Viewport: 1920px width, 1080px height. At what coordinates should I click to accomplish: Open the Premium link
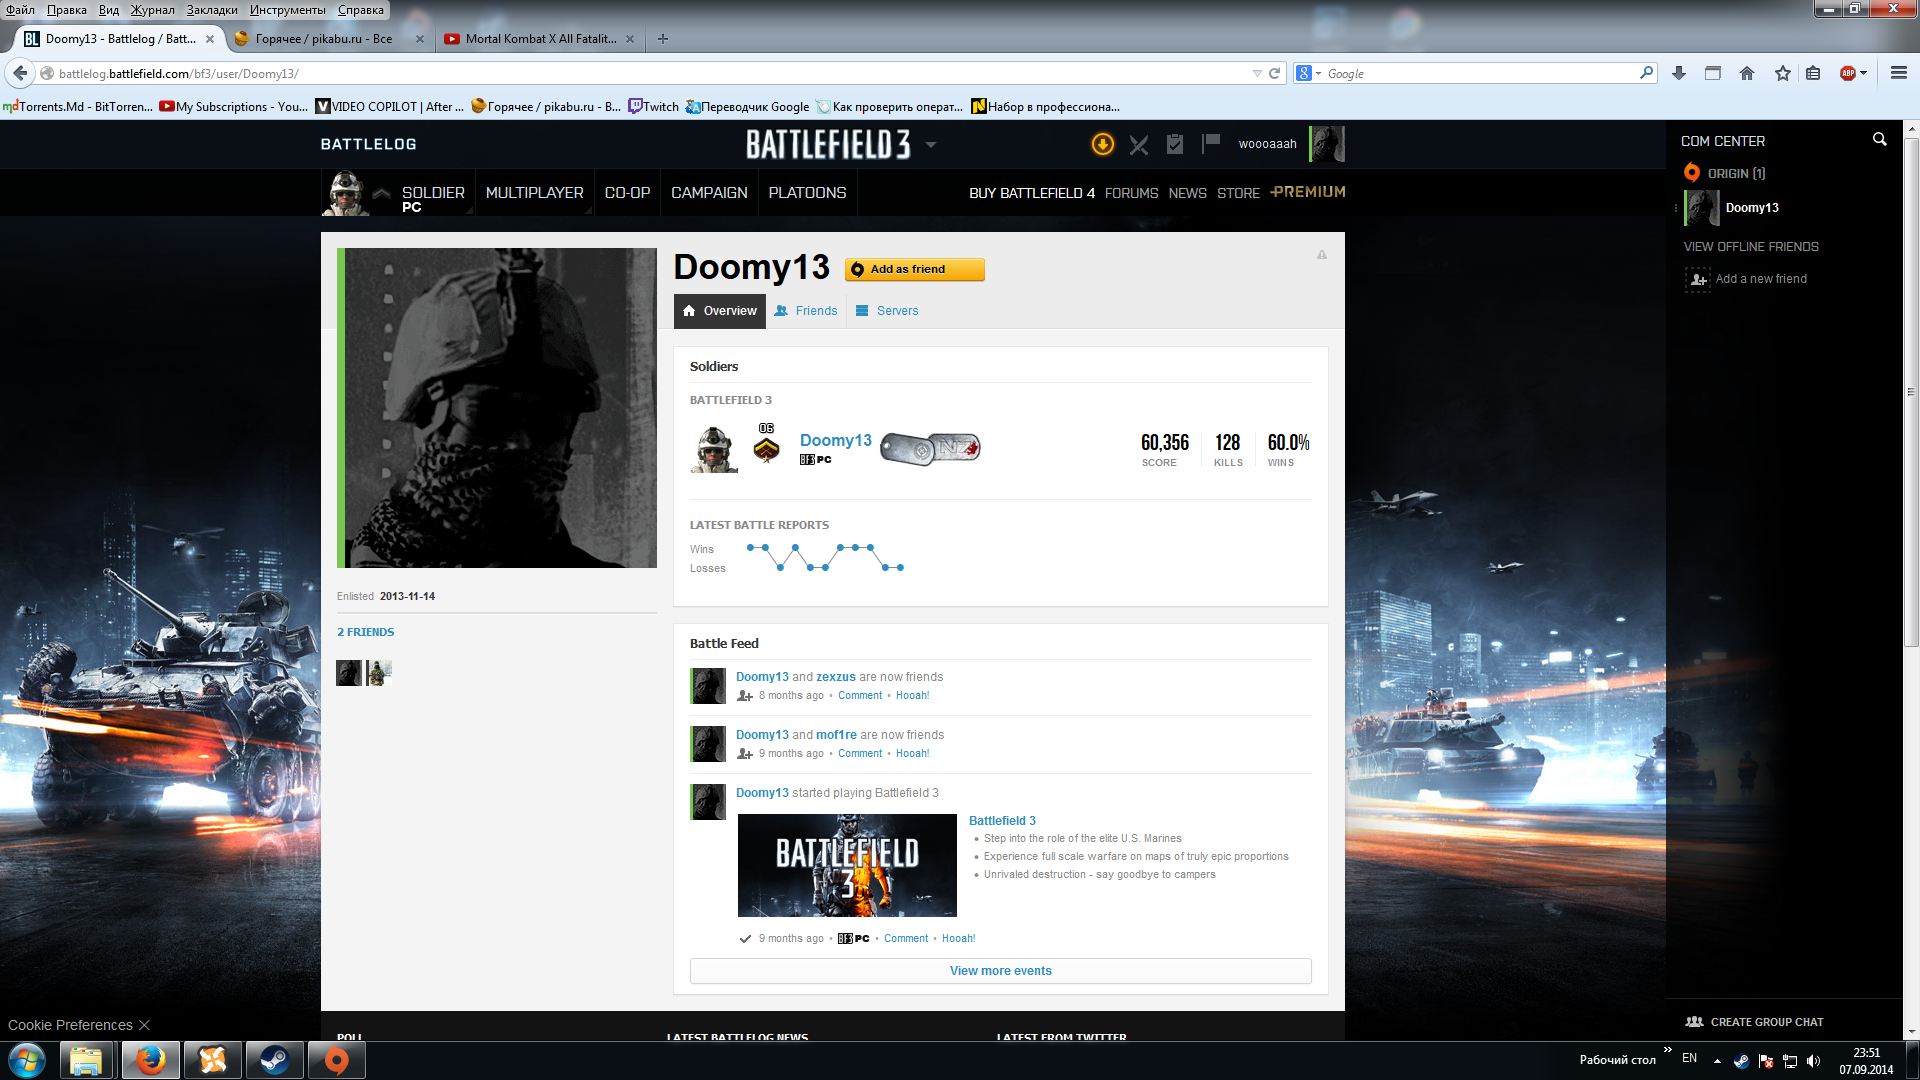click(x=1308, y=192)
